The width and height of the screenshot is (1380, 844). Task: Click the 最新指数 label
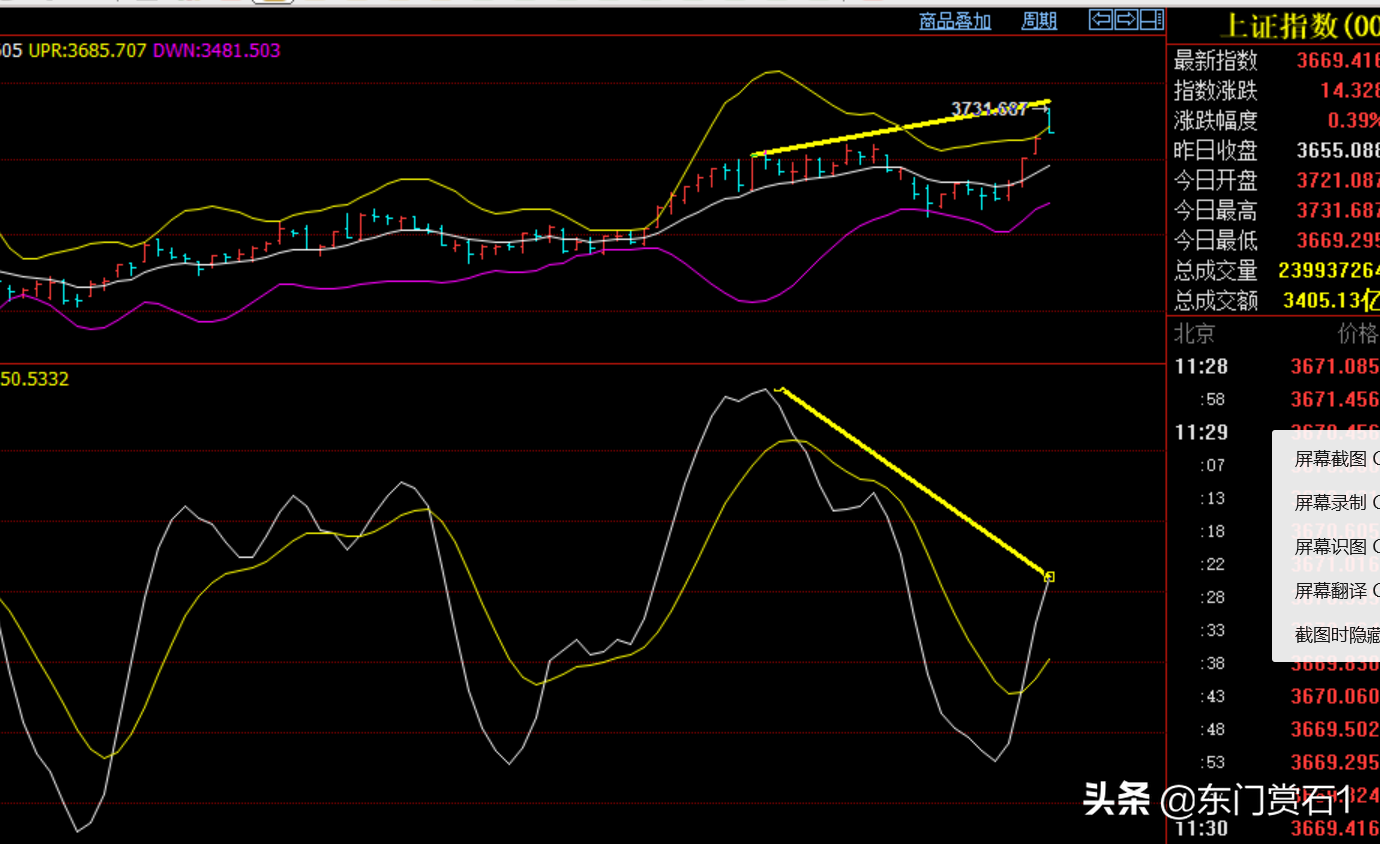1215,60
